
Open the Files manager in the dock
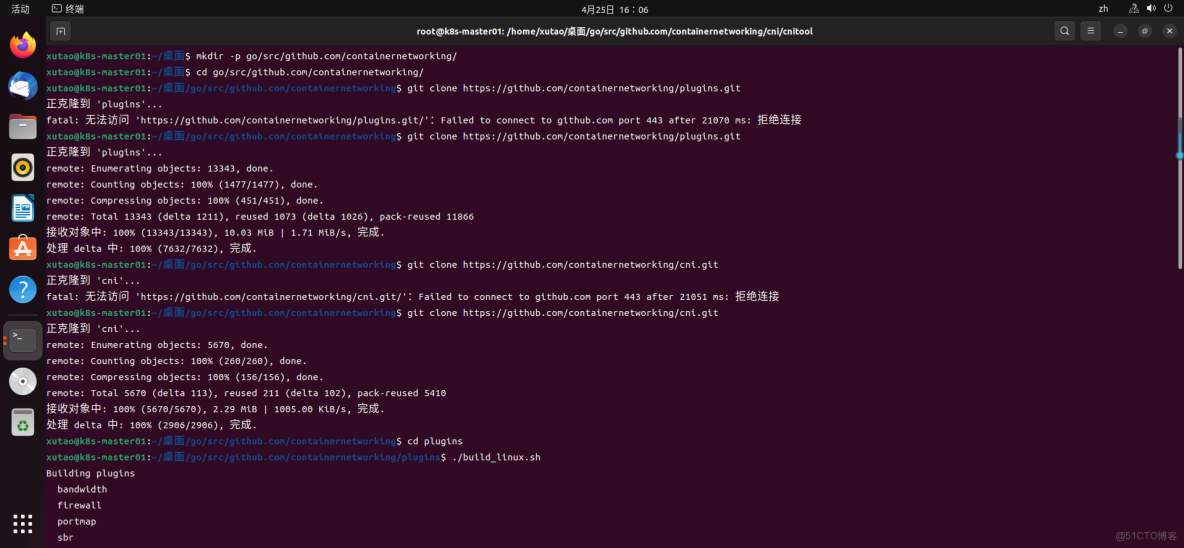23,126
